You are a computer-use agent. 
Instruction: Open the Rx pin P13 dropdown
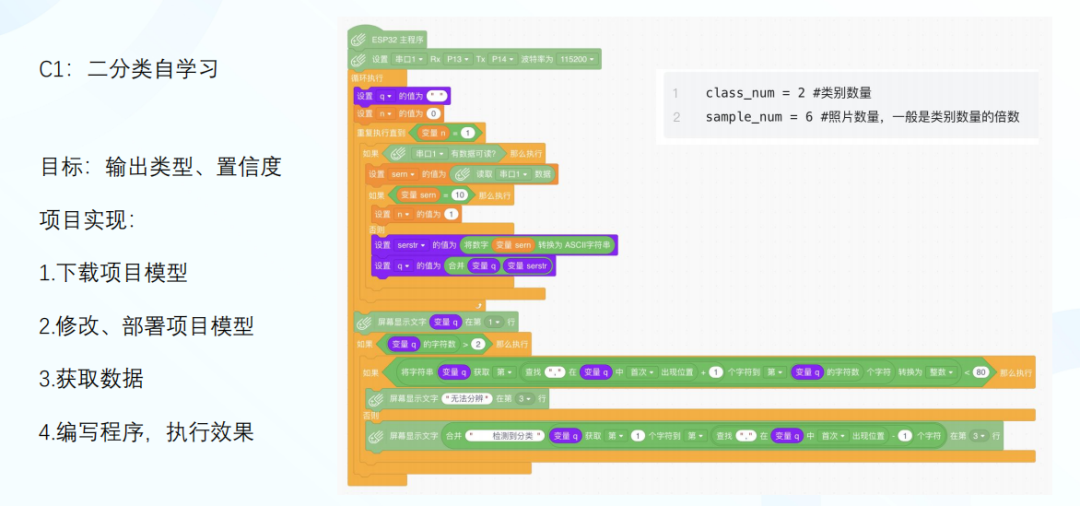pos(457,59)
